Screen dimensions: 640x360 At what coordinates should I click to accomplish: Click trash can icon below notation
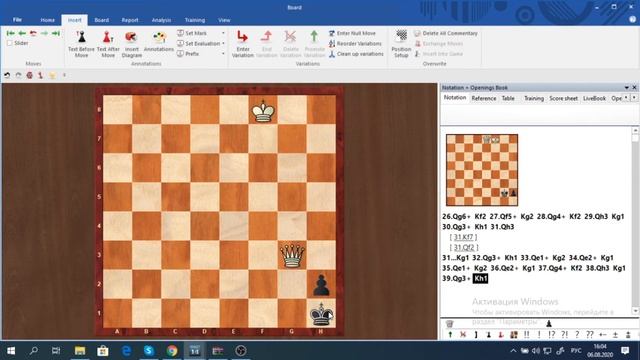pos(449,324)
